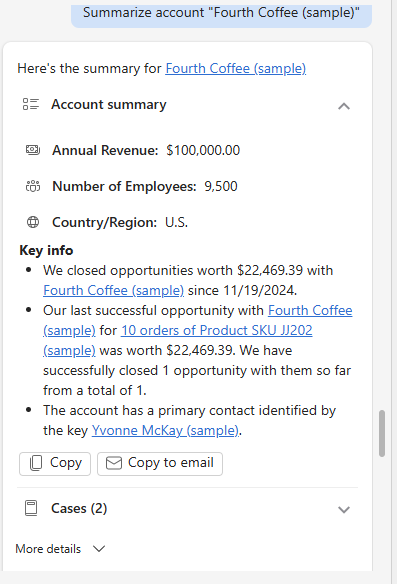Viewport: 397px width, 584px height.
Task: Click the Copy button
Action: click(x=55, y=464)
